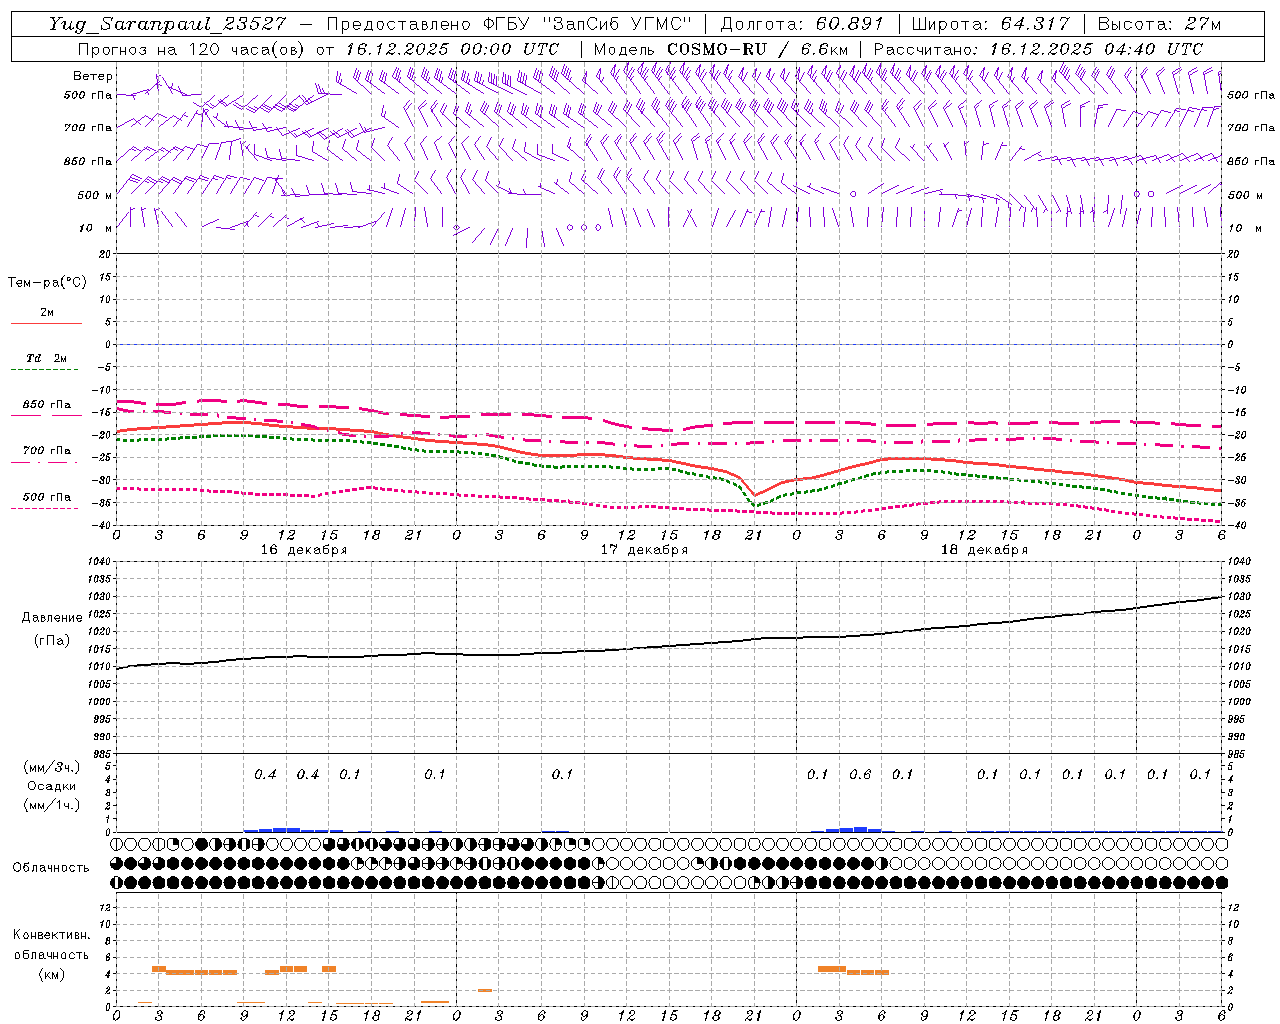The height and width of the screenshot is (1024, 1280).
Task: Select the provider text ФГБУ "ЗапСиб УГМС"
Action: [x=587, y=24]
